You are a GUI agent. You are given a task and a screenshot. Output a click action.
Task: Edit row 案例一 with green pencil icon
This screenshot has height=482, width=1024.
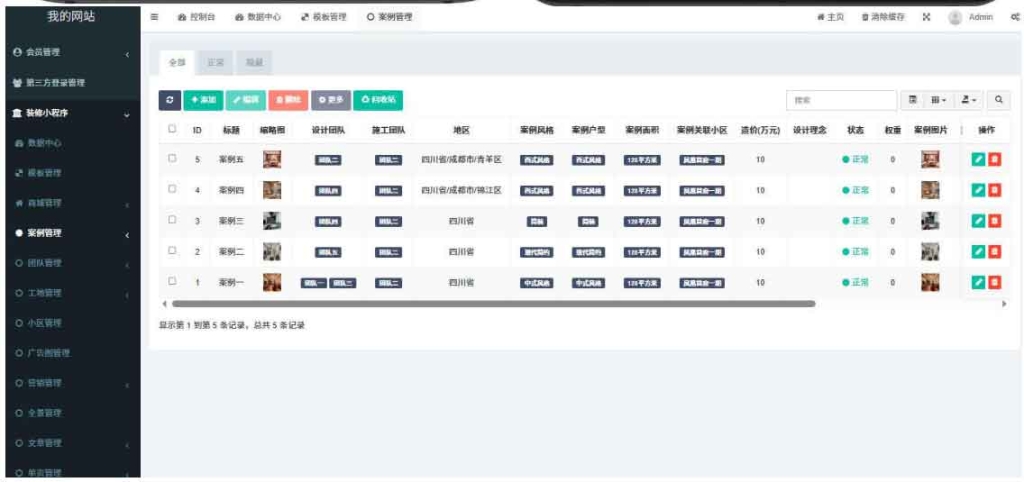[x=978, y=282]
